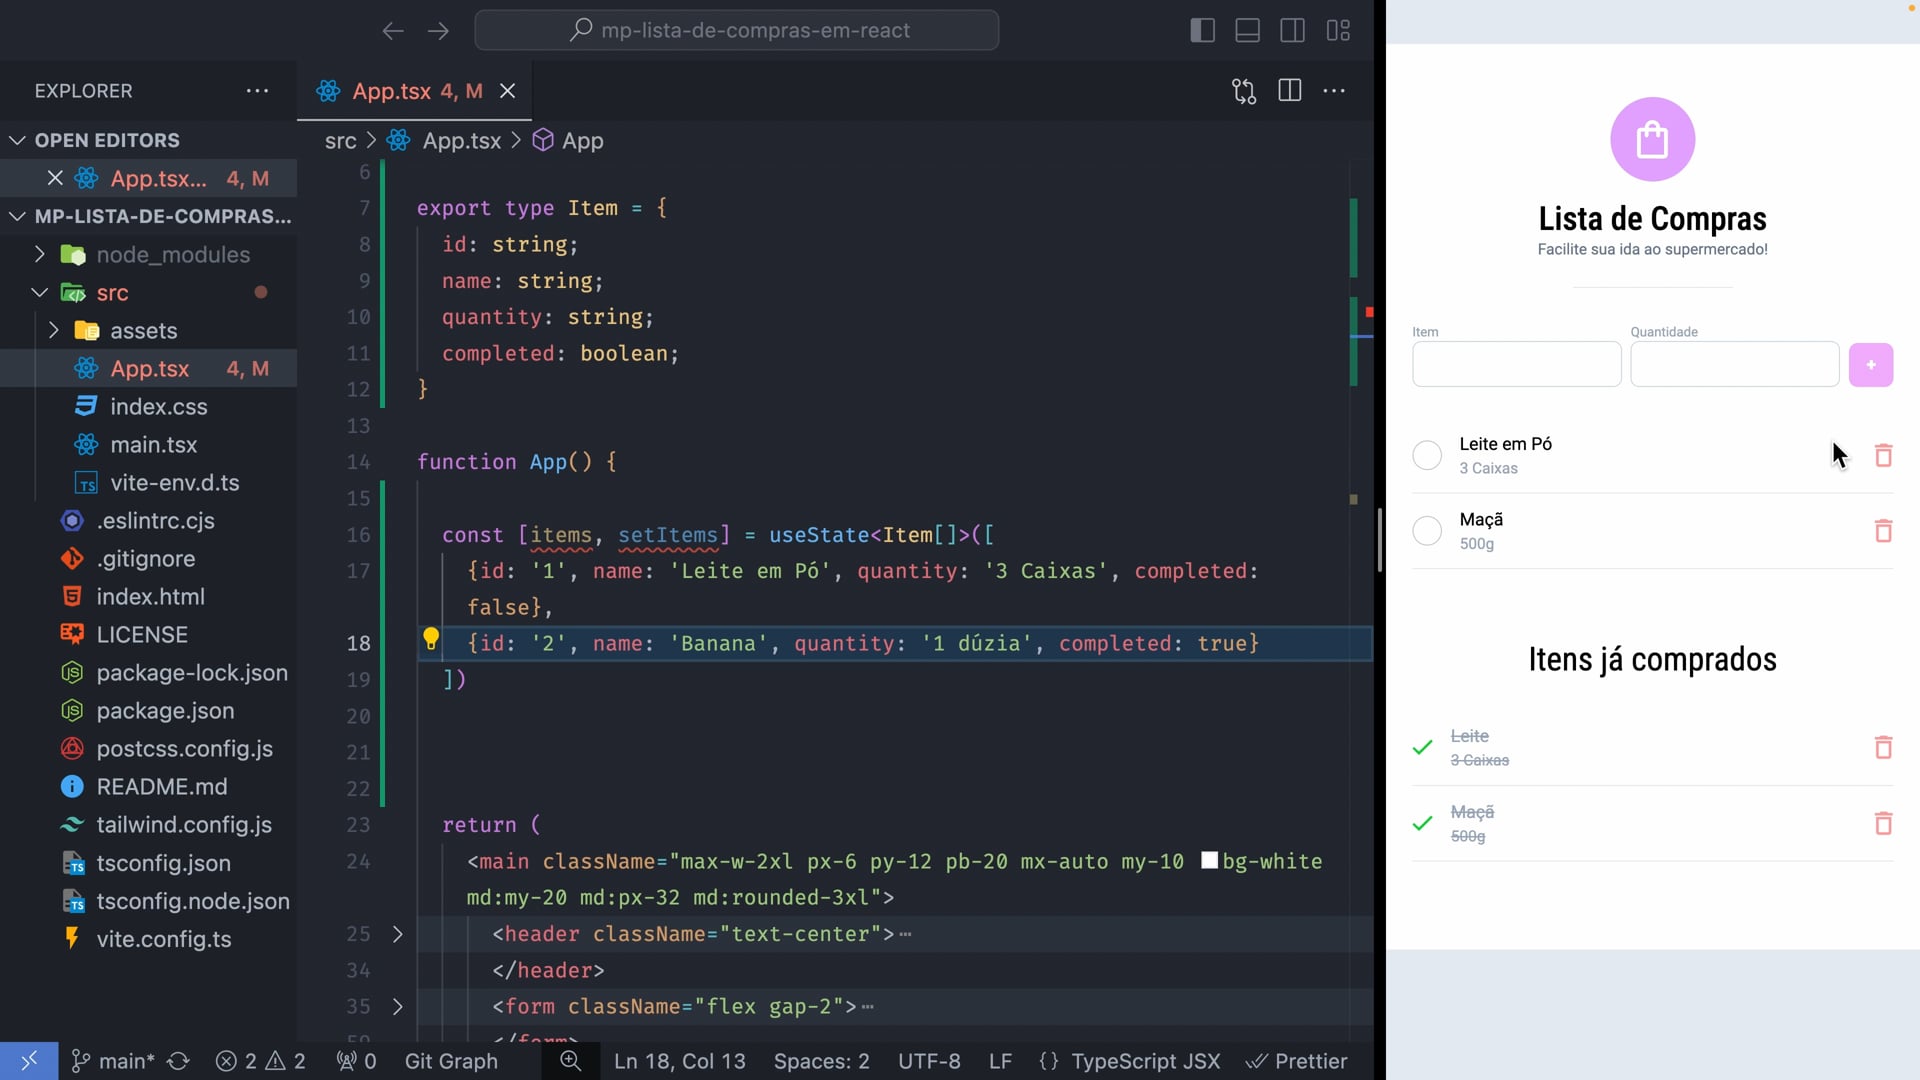1920x1080 pixels.
Task: Click the Prettier status item
Action: tap(1297, 1061)
